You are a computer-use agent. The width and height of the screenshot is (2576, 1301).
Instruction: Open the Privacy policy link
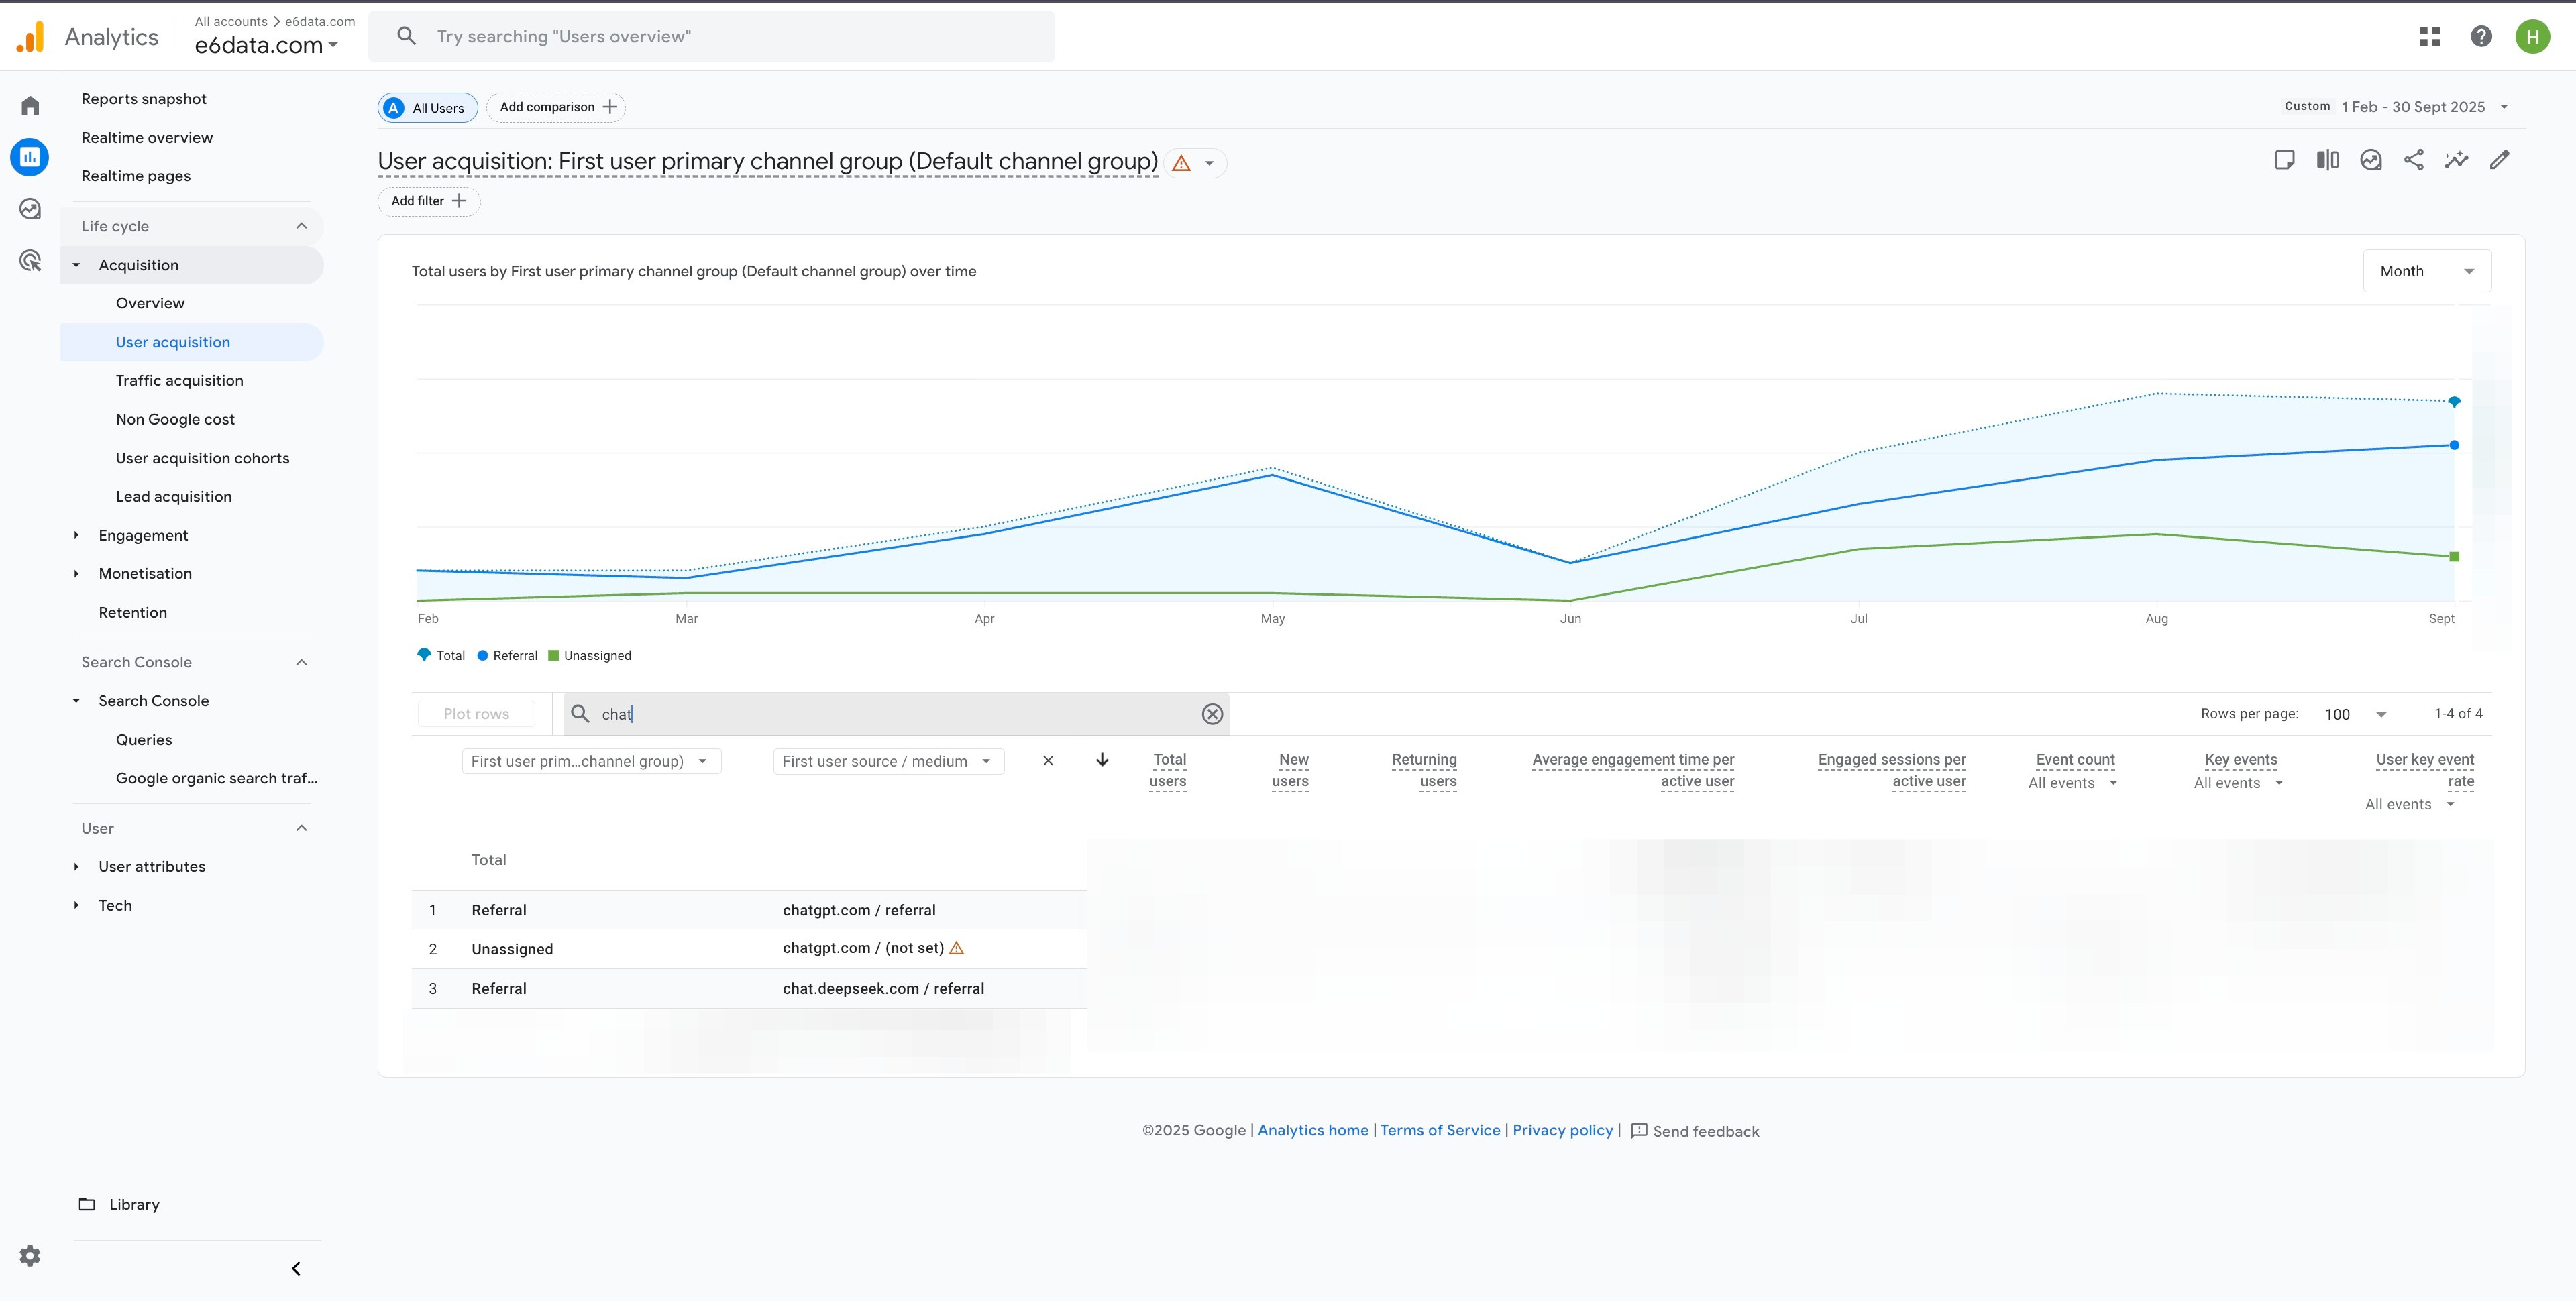click(x=1562, y=1130)
